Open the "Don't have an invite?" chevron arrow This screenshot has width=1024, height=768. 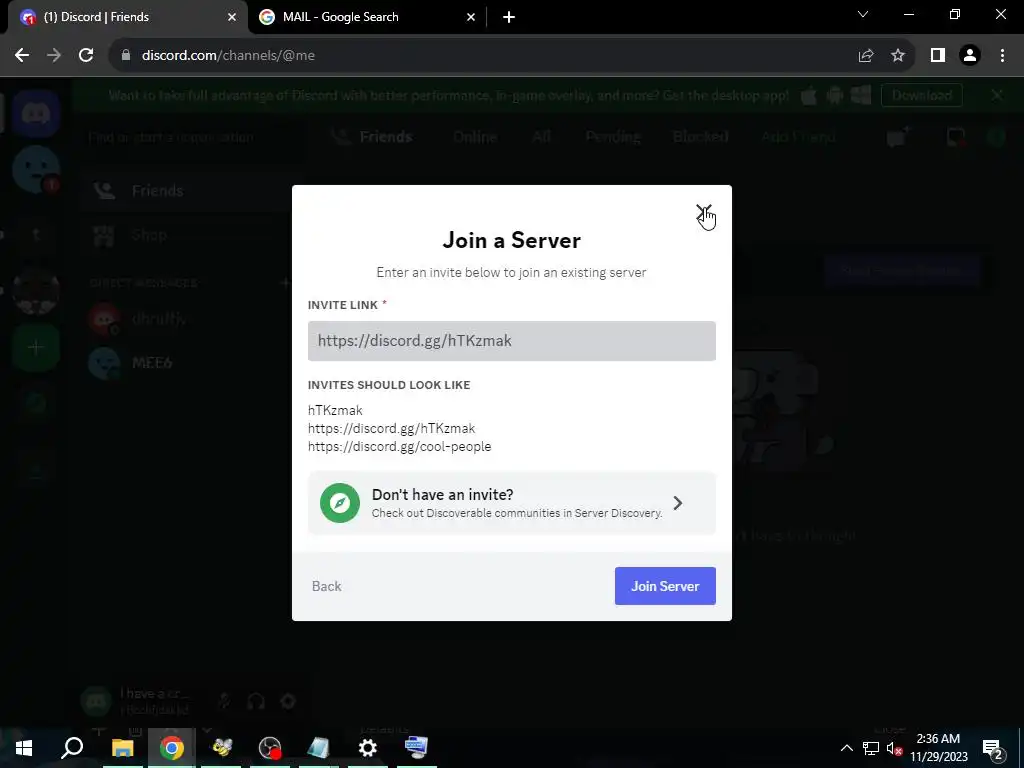678,503
